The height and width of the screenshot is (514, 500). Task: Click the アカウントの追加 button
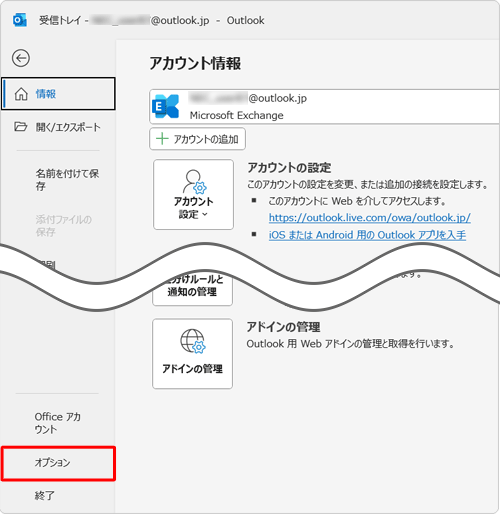point(197,139)
